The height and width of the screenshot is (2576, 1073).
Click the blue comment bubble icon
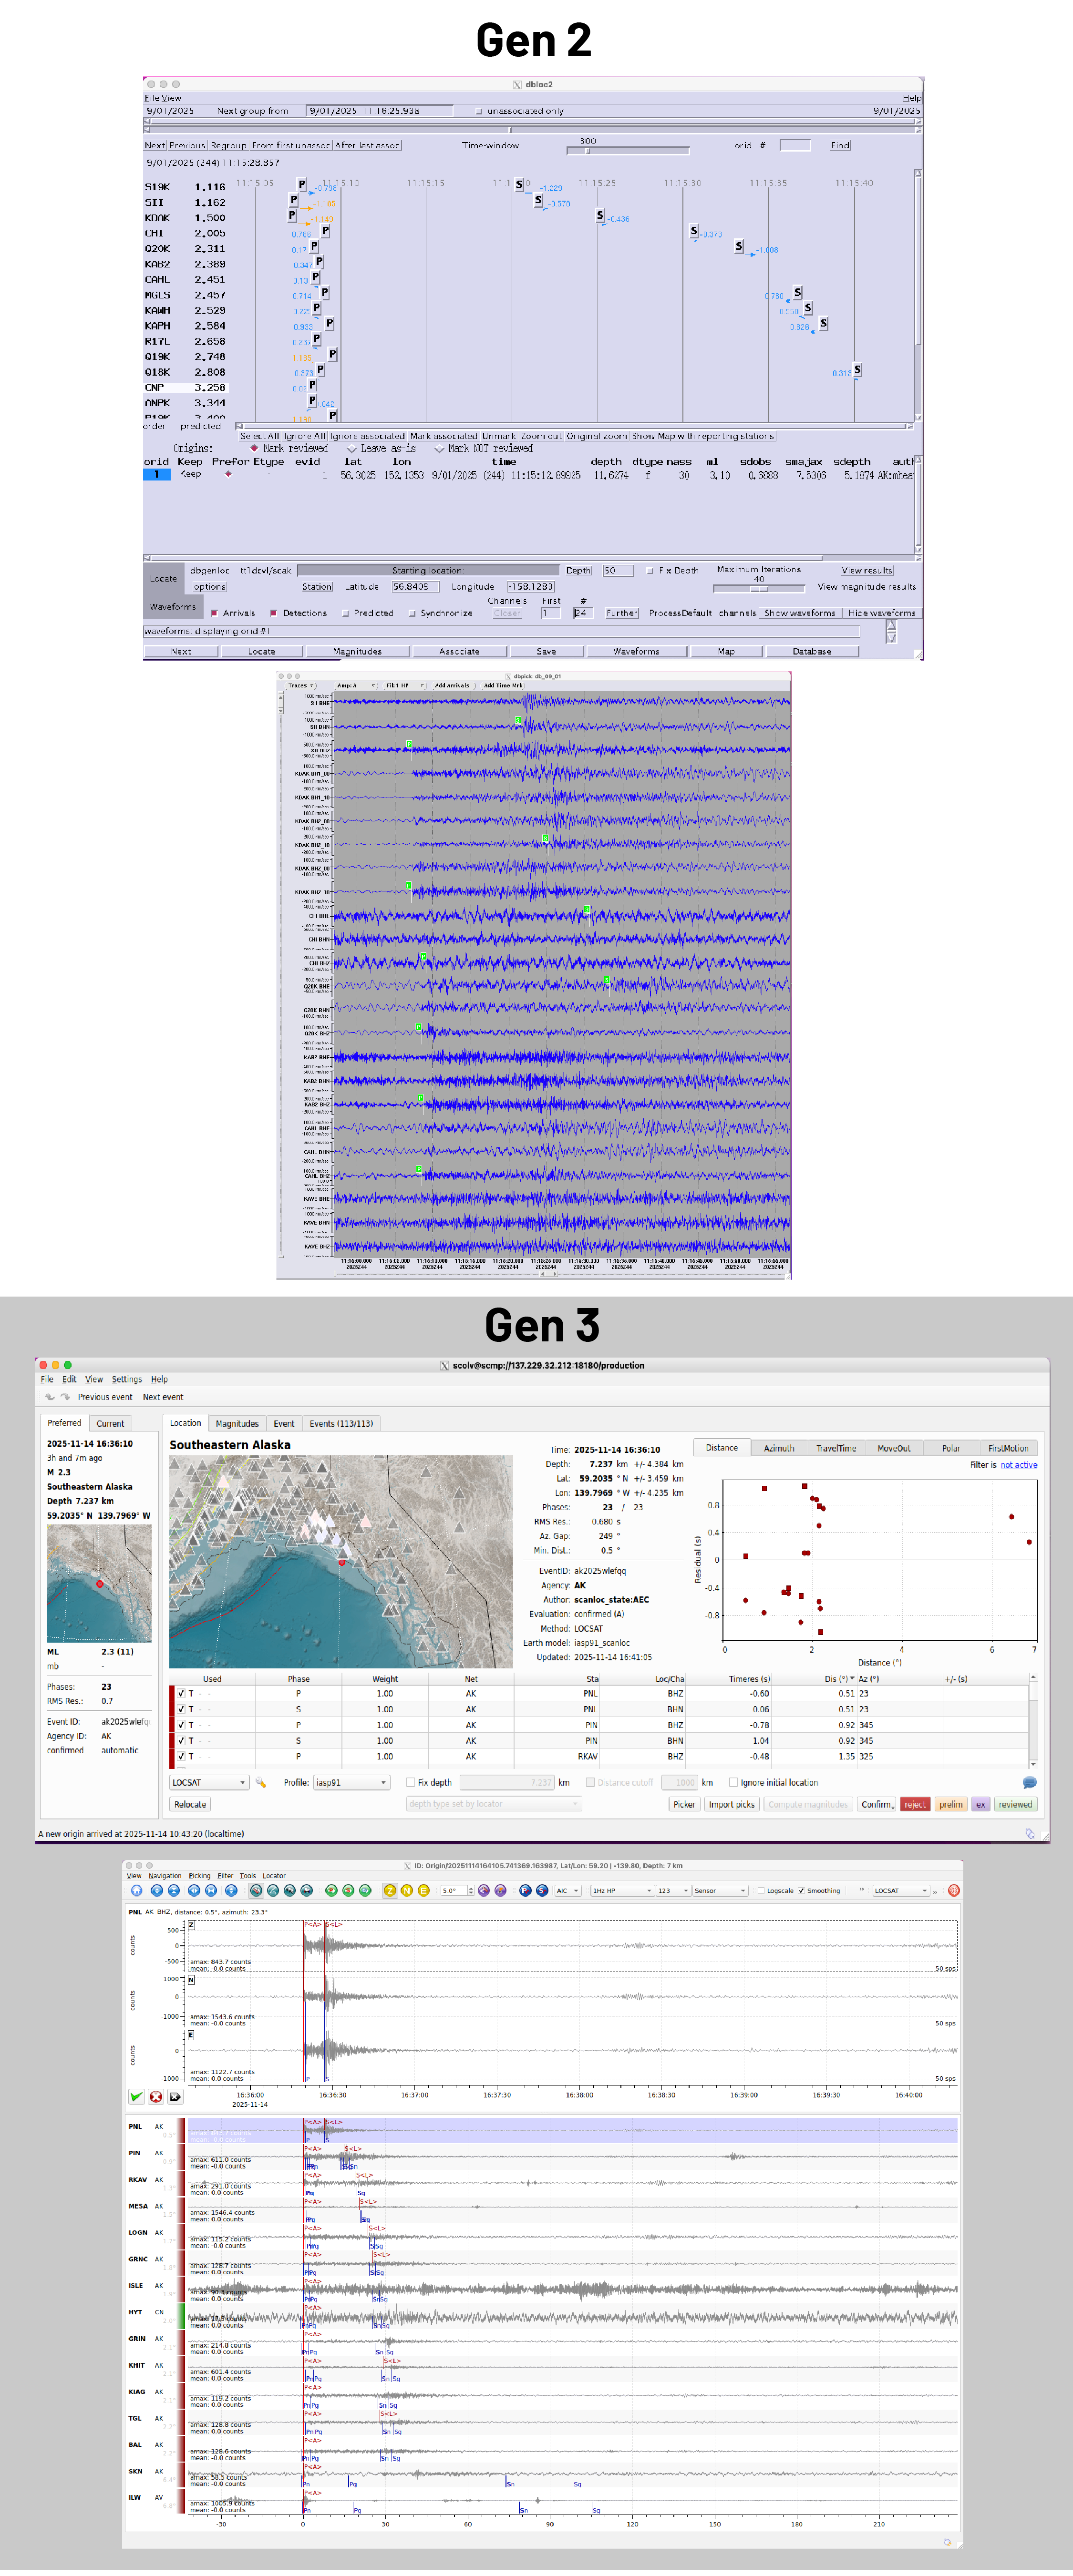(x=1029, y=1783)
